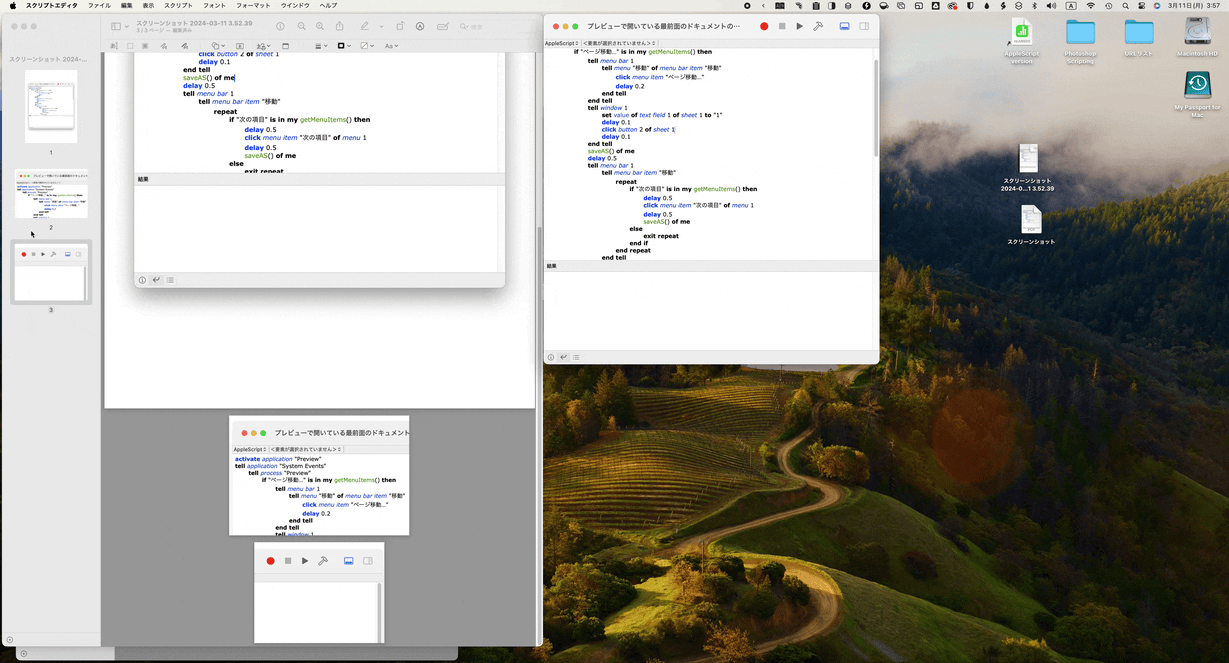This screenshot has height=663, width=1229.
Task: Click the info button in Preview toolbar
Action: (x=280, y=26)
